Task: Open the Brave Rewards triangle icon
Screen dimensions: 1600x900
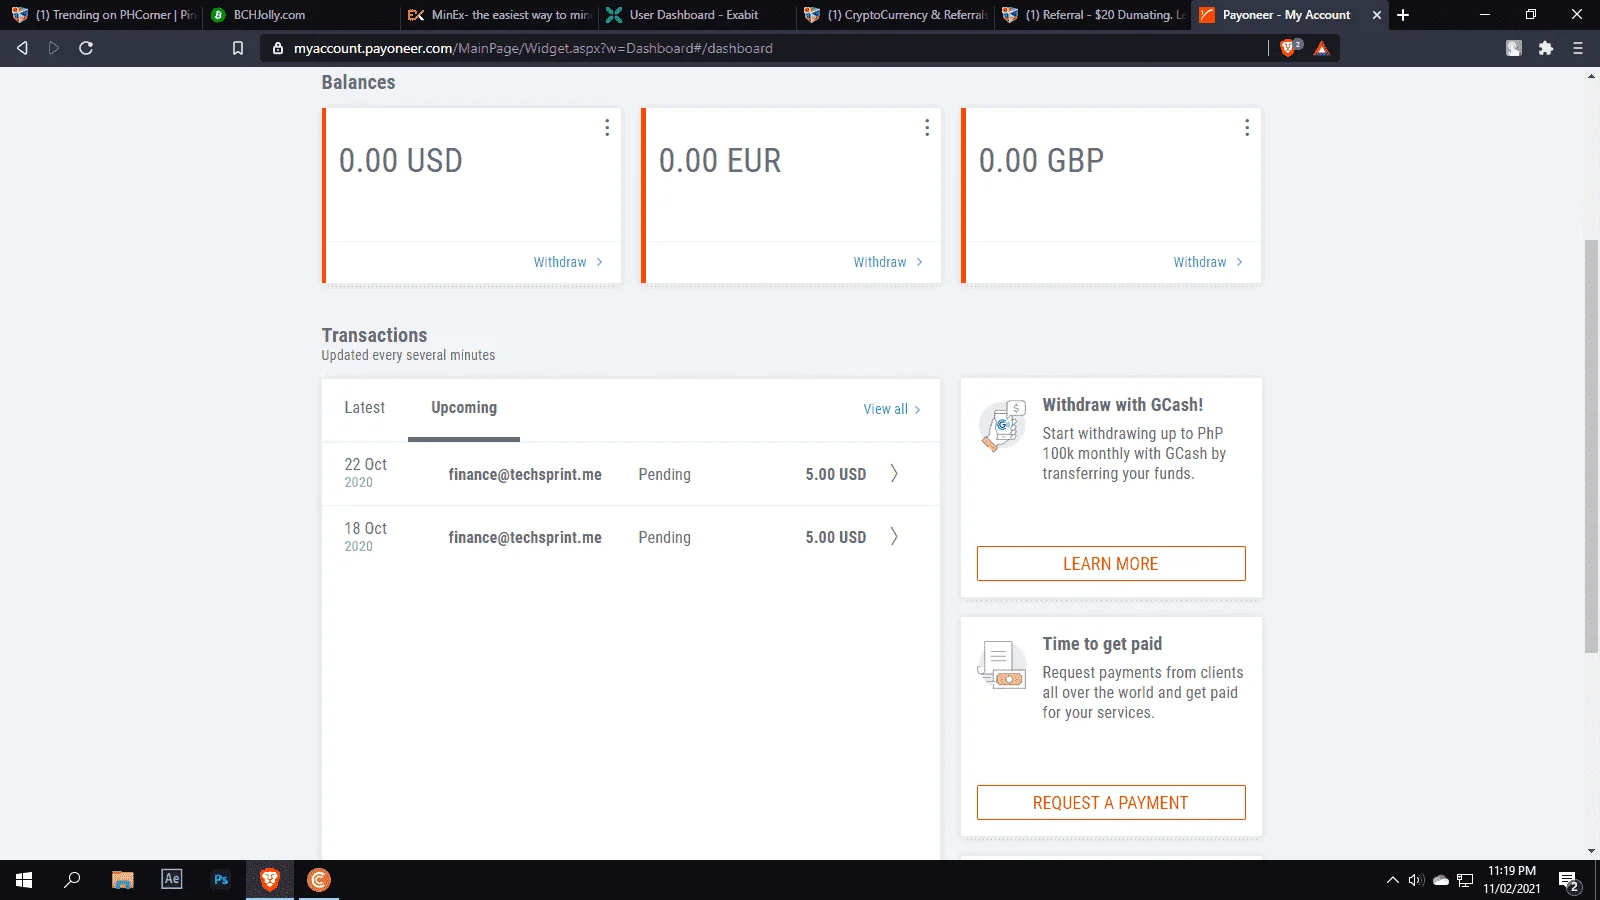Action: [x=1322, y=48]
